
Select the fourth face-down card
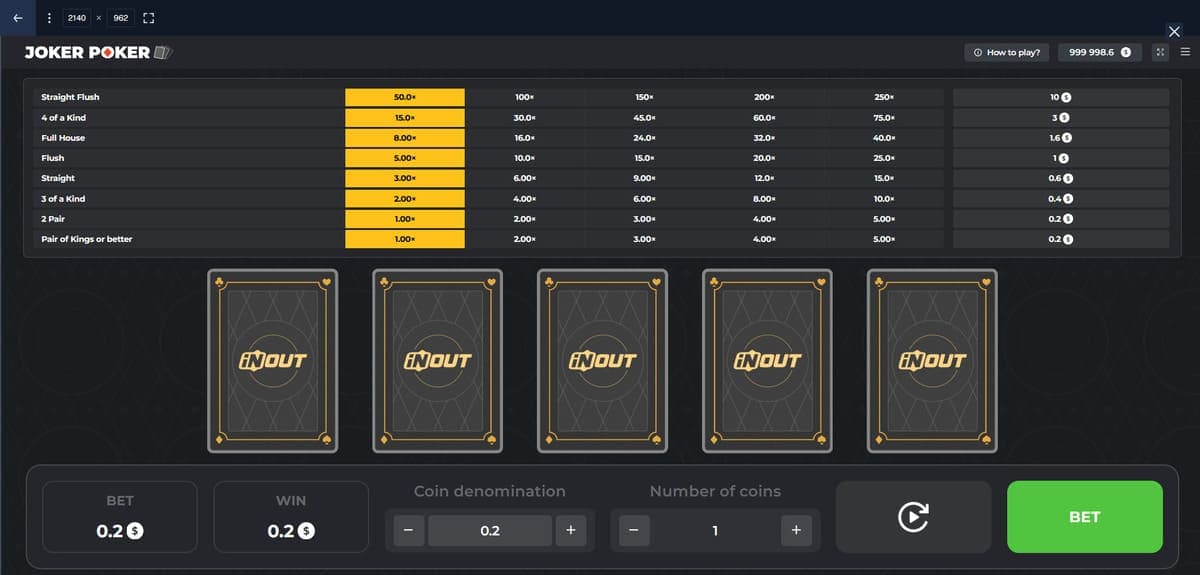[767, 360]
